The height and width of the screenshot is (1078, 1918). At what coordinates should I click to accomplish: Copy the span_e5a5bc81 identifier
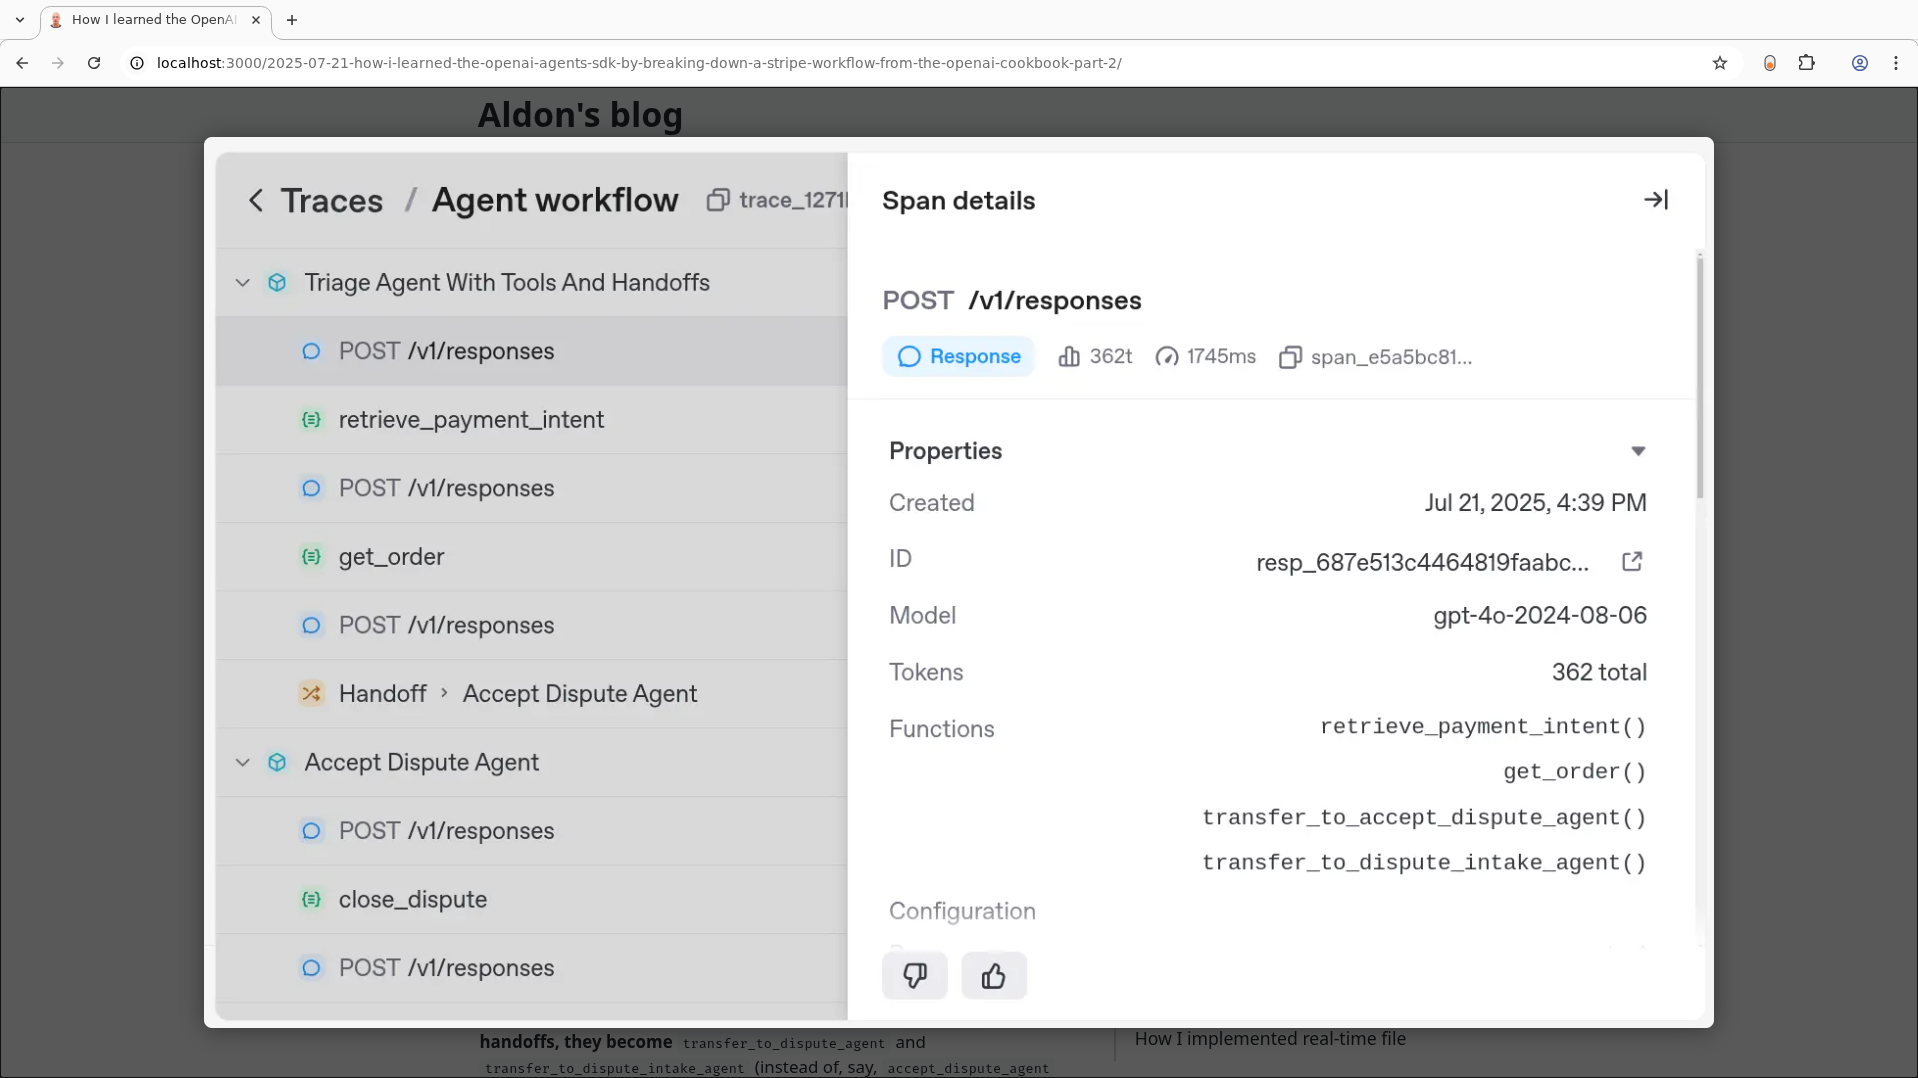tap(1290, 357)
